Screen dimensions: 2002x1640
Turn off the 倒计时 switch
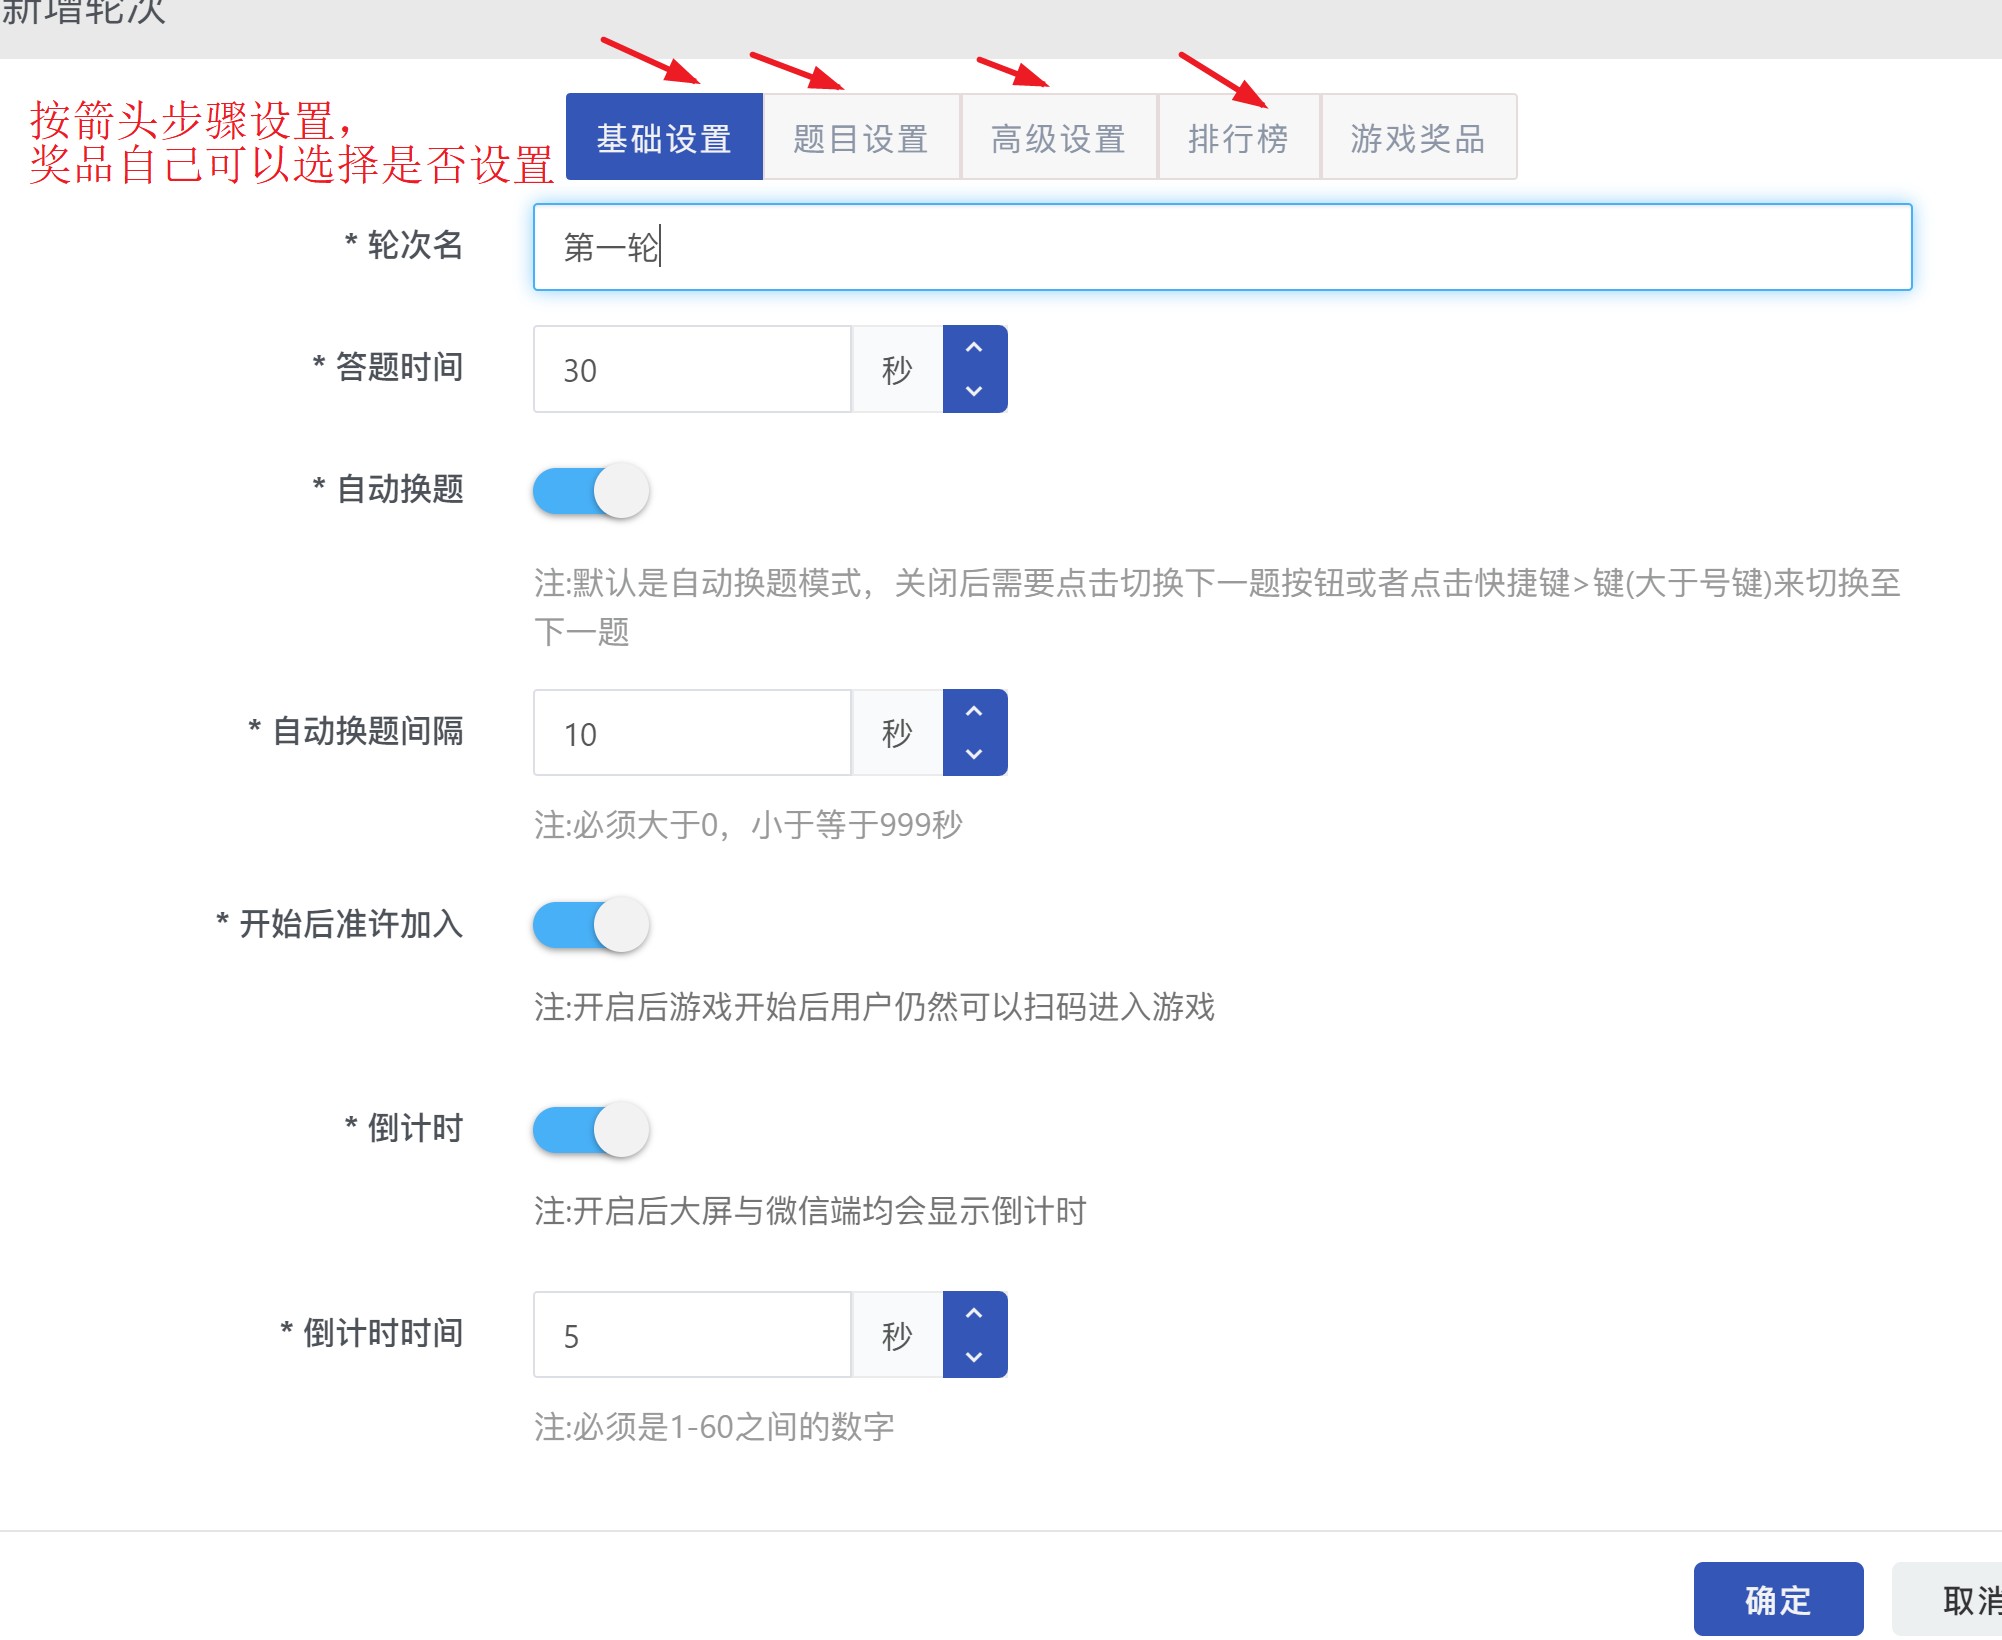[591, 1130]
